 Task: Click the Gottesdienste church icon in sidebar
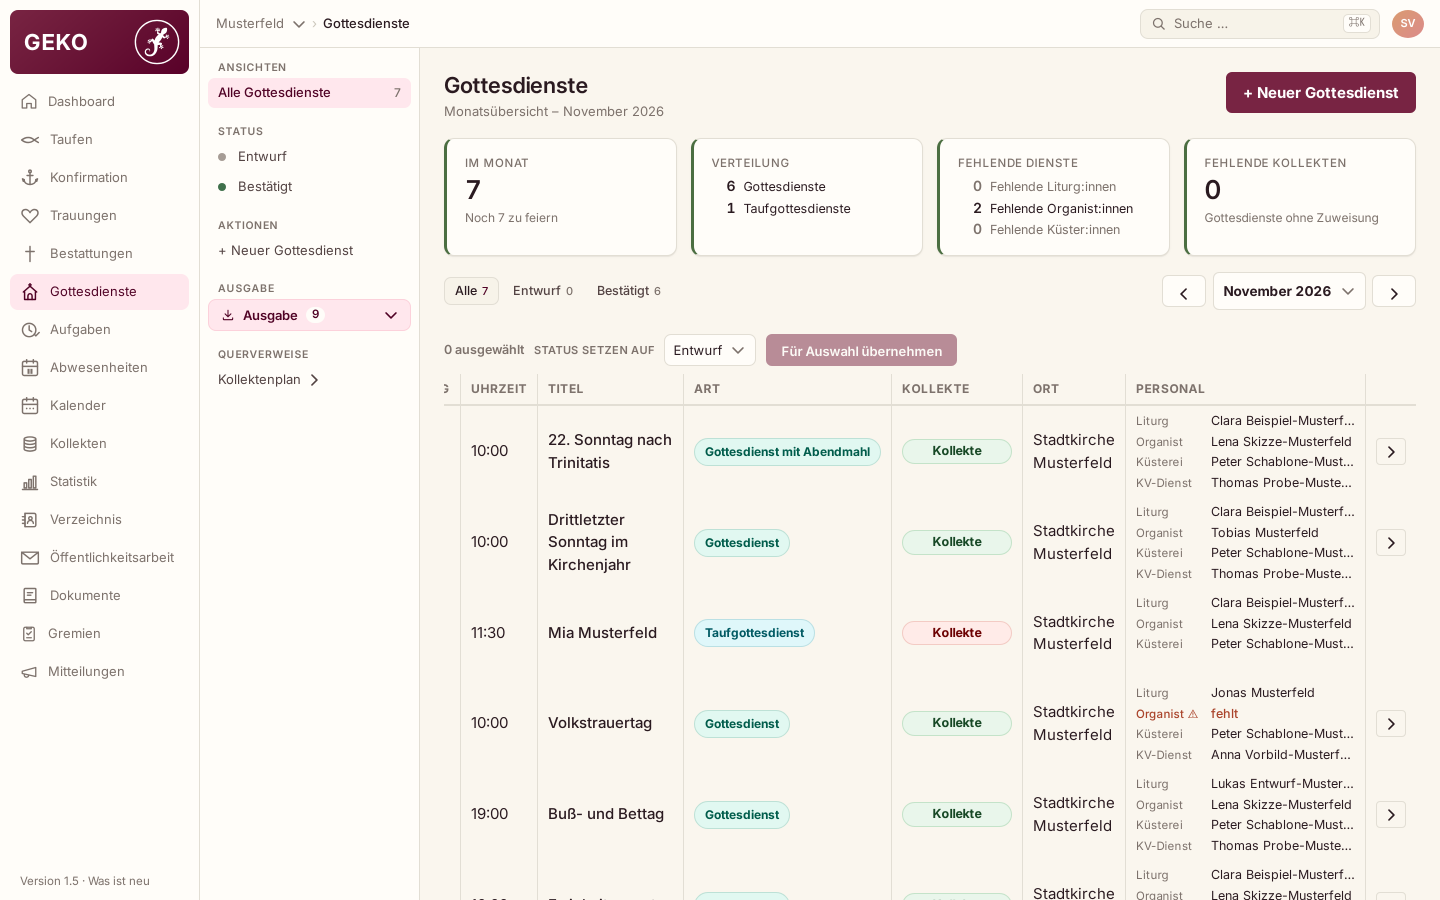(30, 292)
